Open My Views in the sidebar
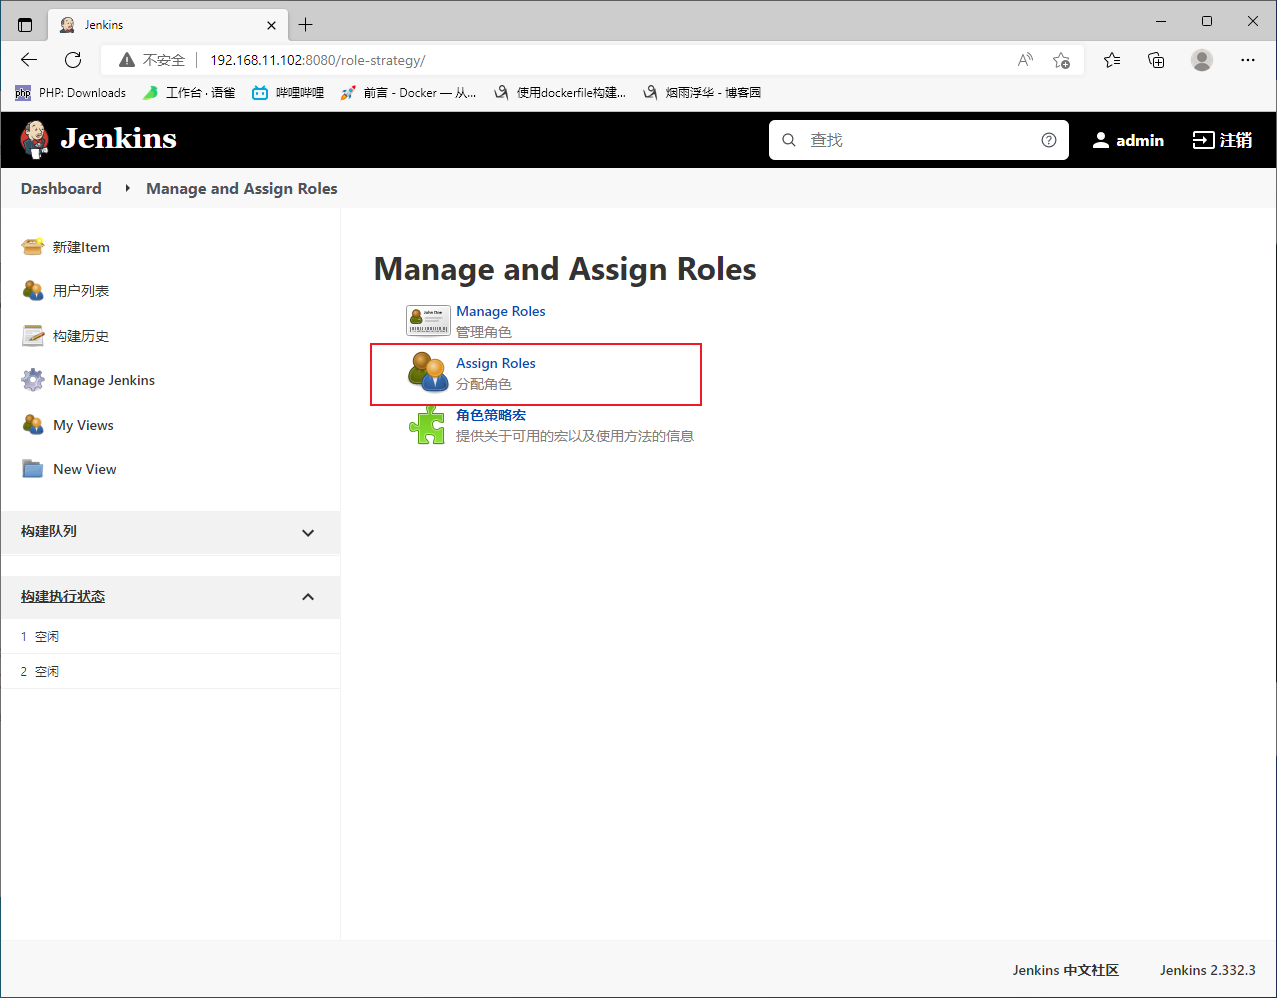Screen dimensions: 1277x998 (83, 425)
